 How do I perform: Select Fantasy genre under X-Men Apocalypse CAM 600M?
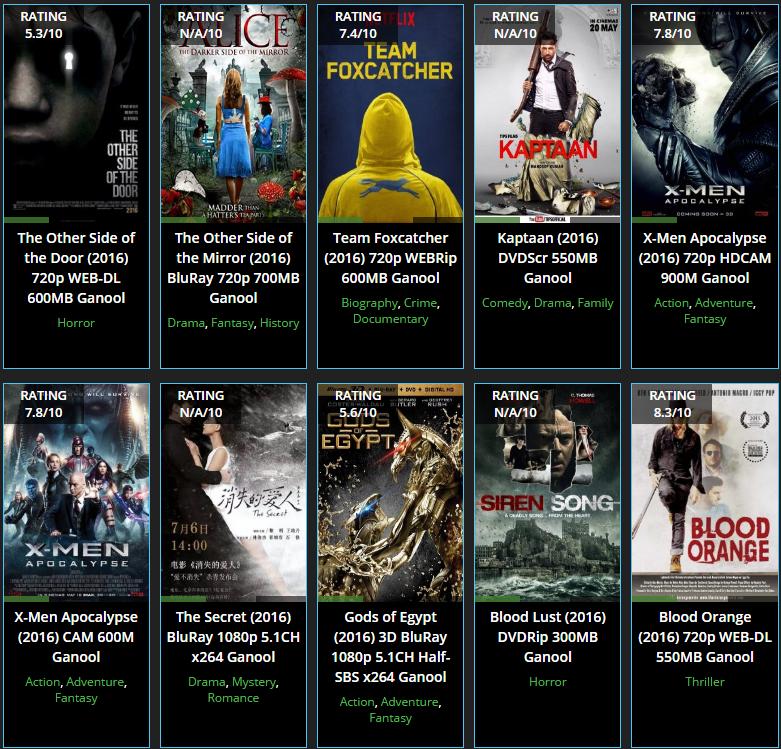click(76, 698)
